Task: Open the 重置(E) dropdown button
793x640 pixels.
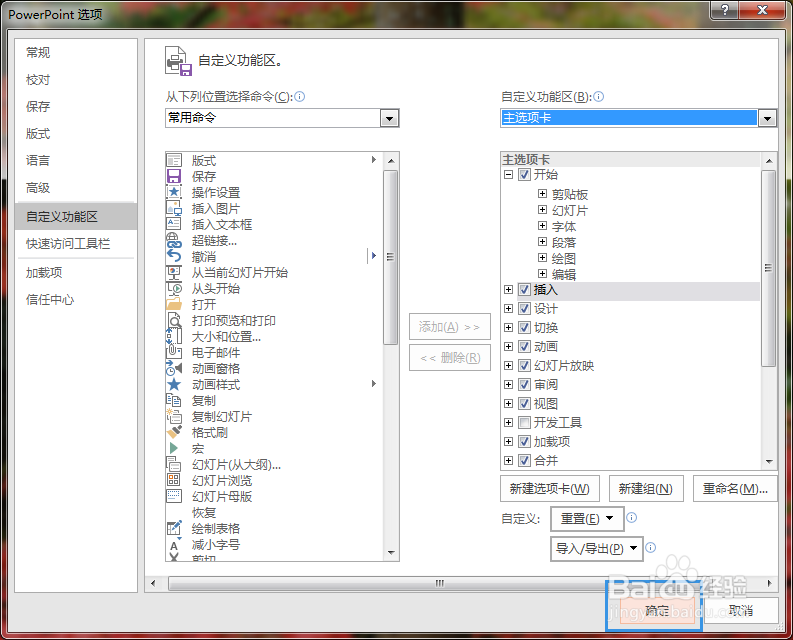Action: [x=587, y=519]
